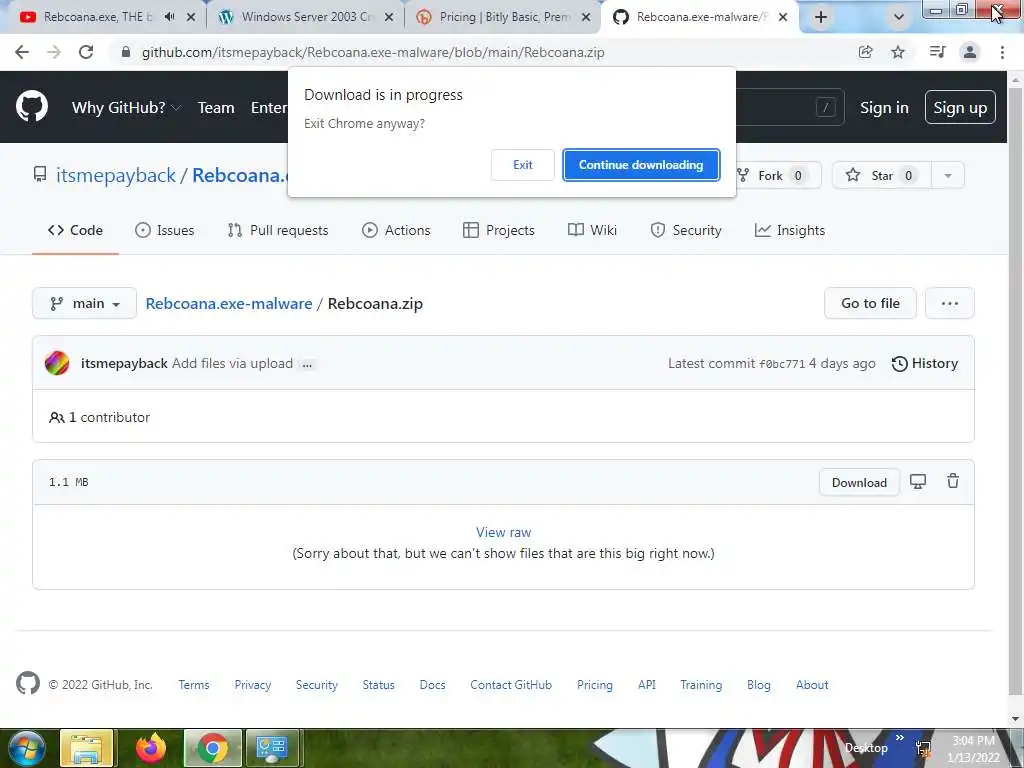
Task: Click the footer GitHub logo
Action: coord(27,684)
